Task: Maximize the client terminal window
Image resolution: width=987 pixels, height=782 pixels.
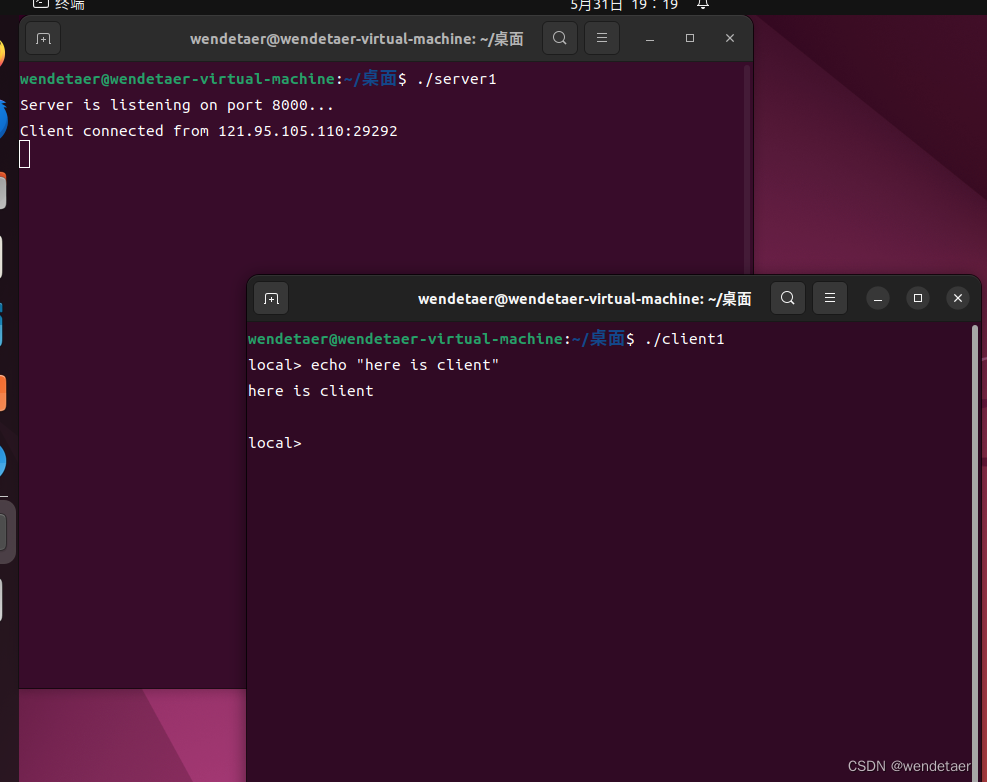Action: coord(918,298)
